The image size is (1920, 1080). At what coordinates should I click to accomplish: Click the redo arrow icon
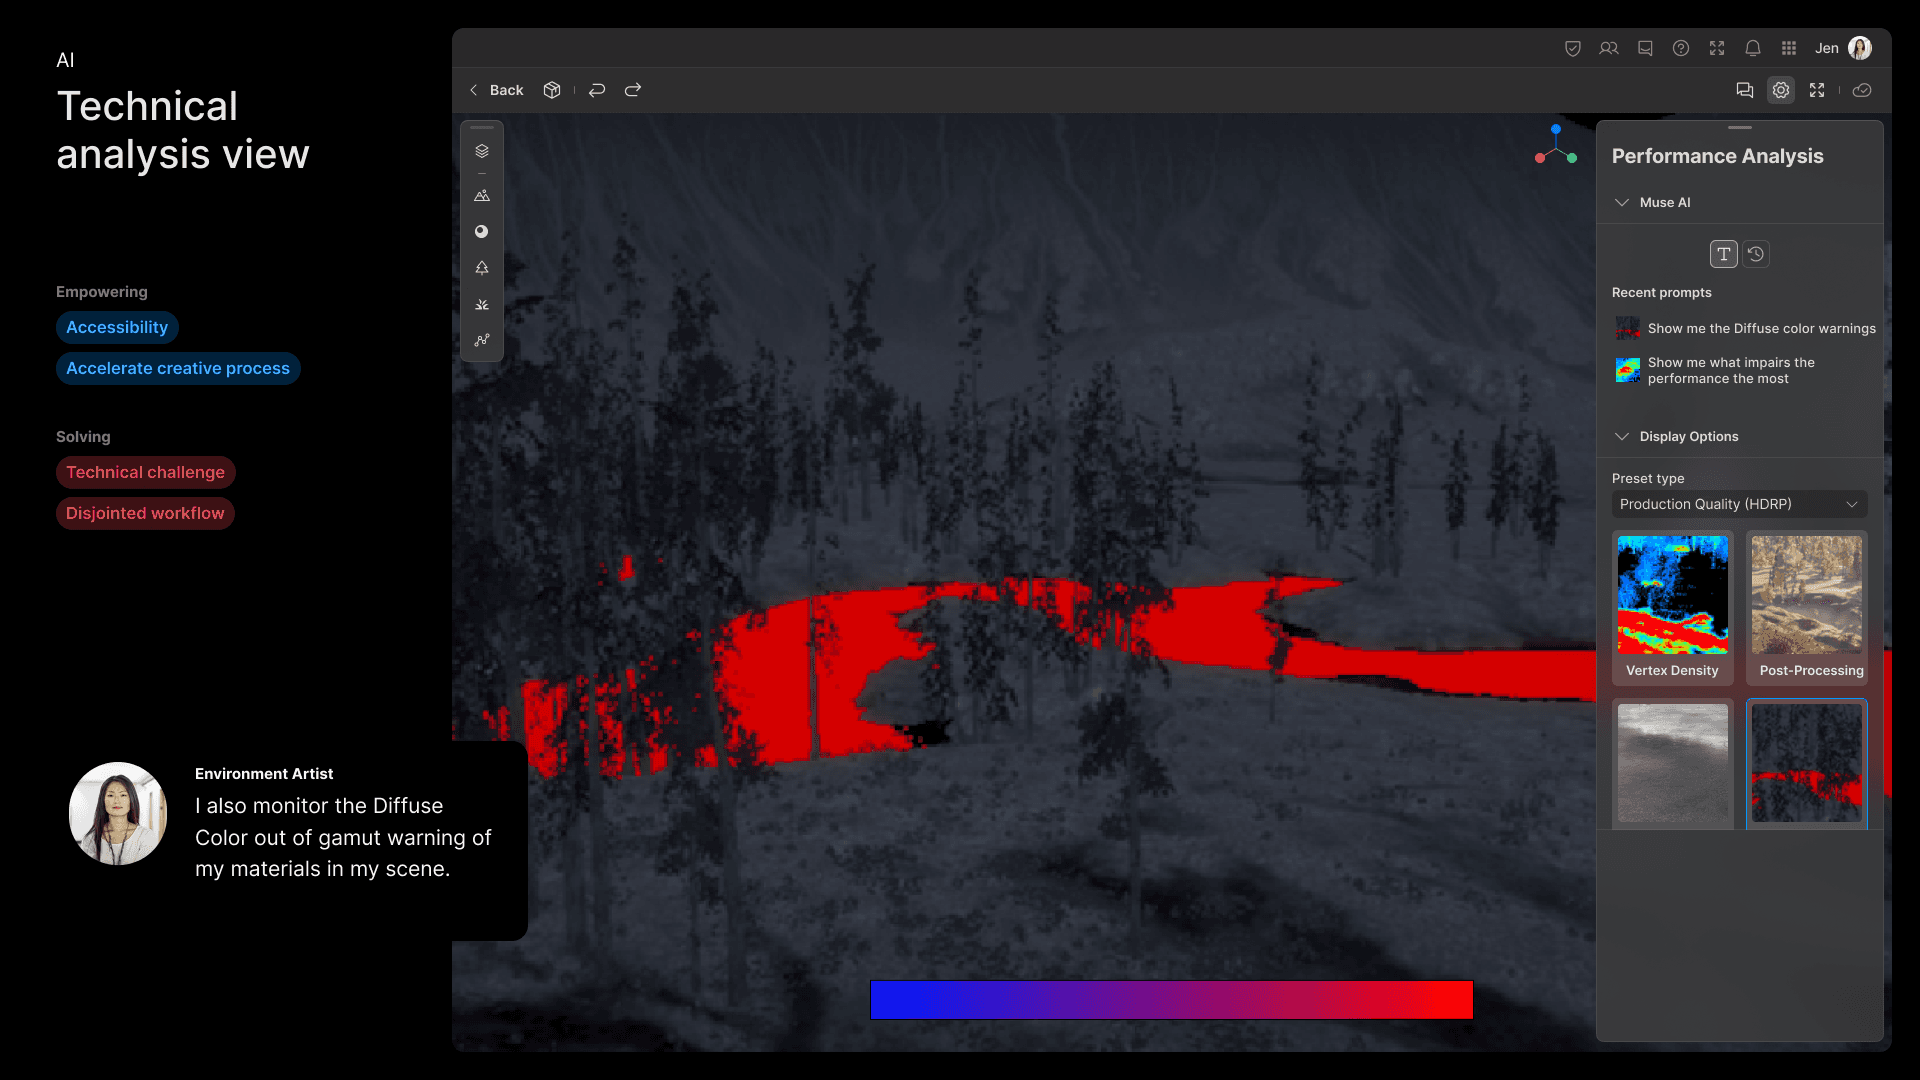click(x=633, y=90)
